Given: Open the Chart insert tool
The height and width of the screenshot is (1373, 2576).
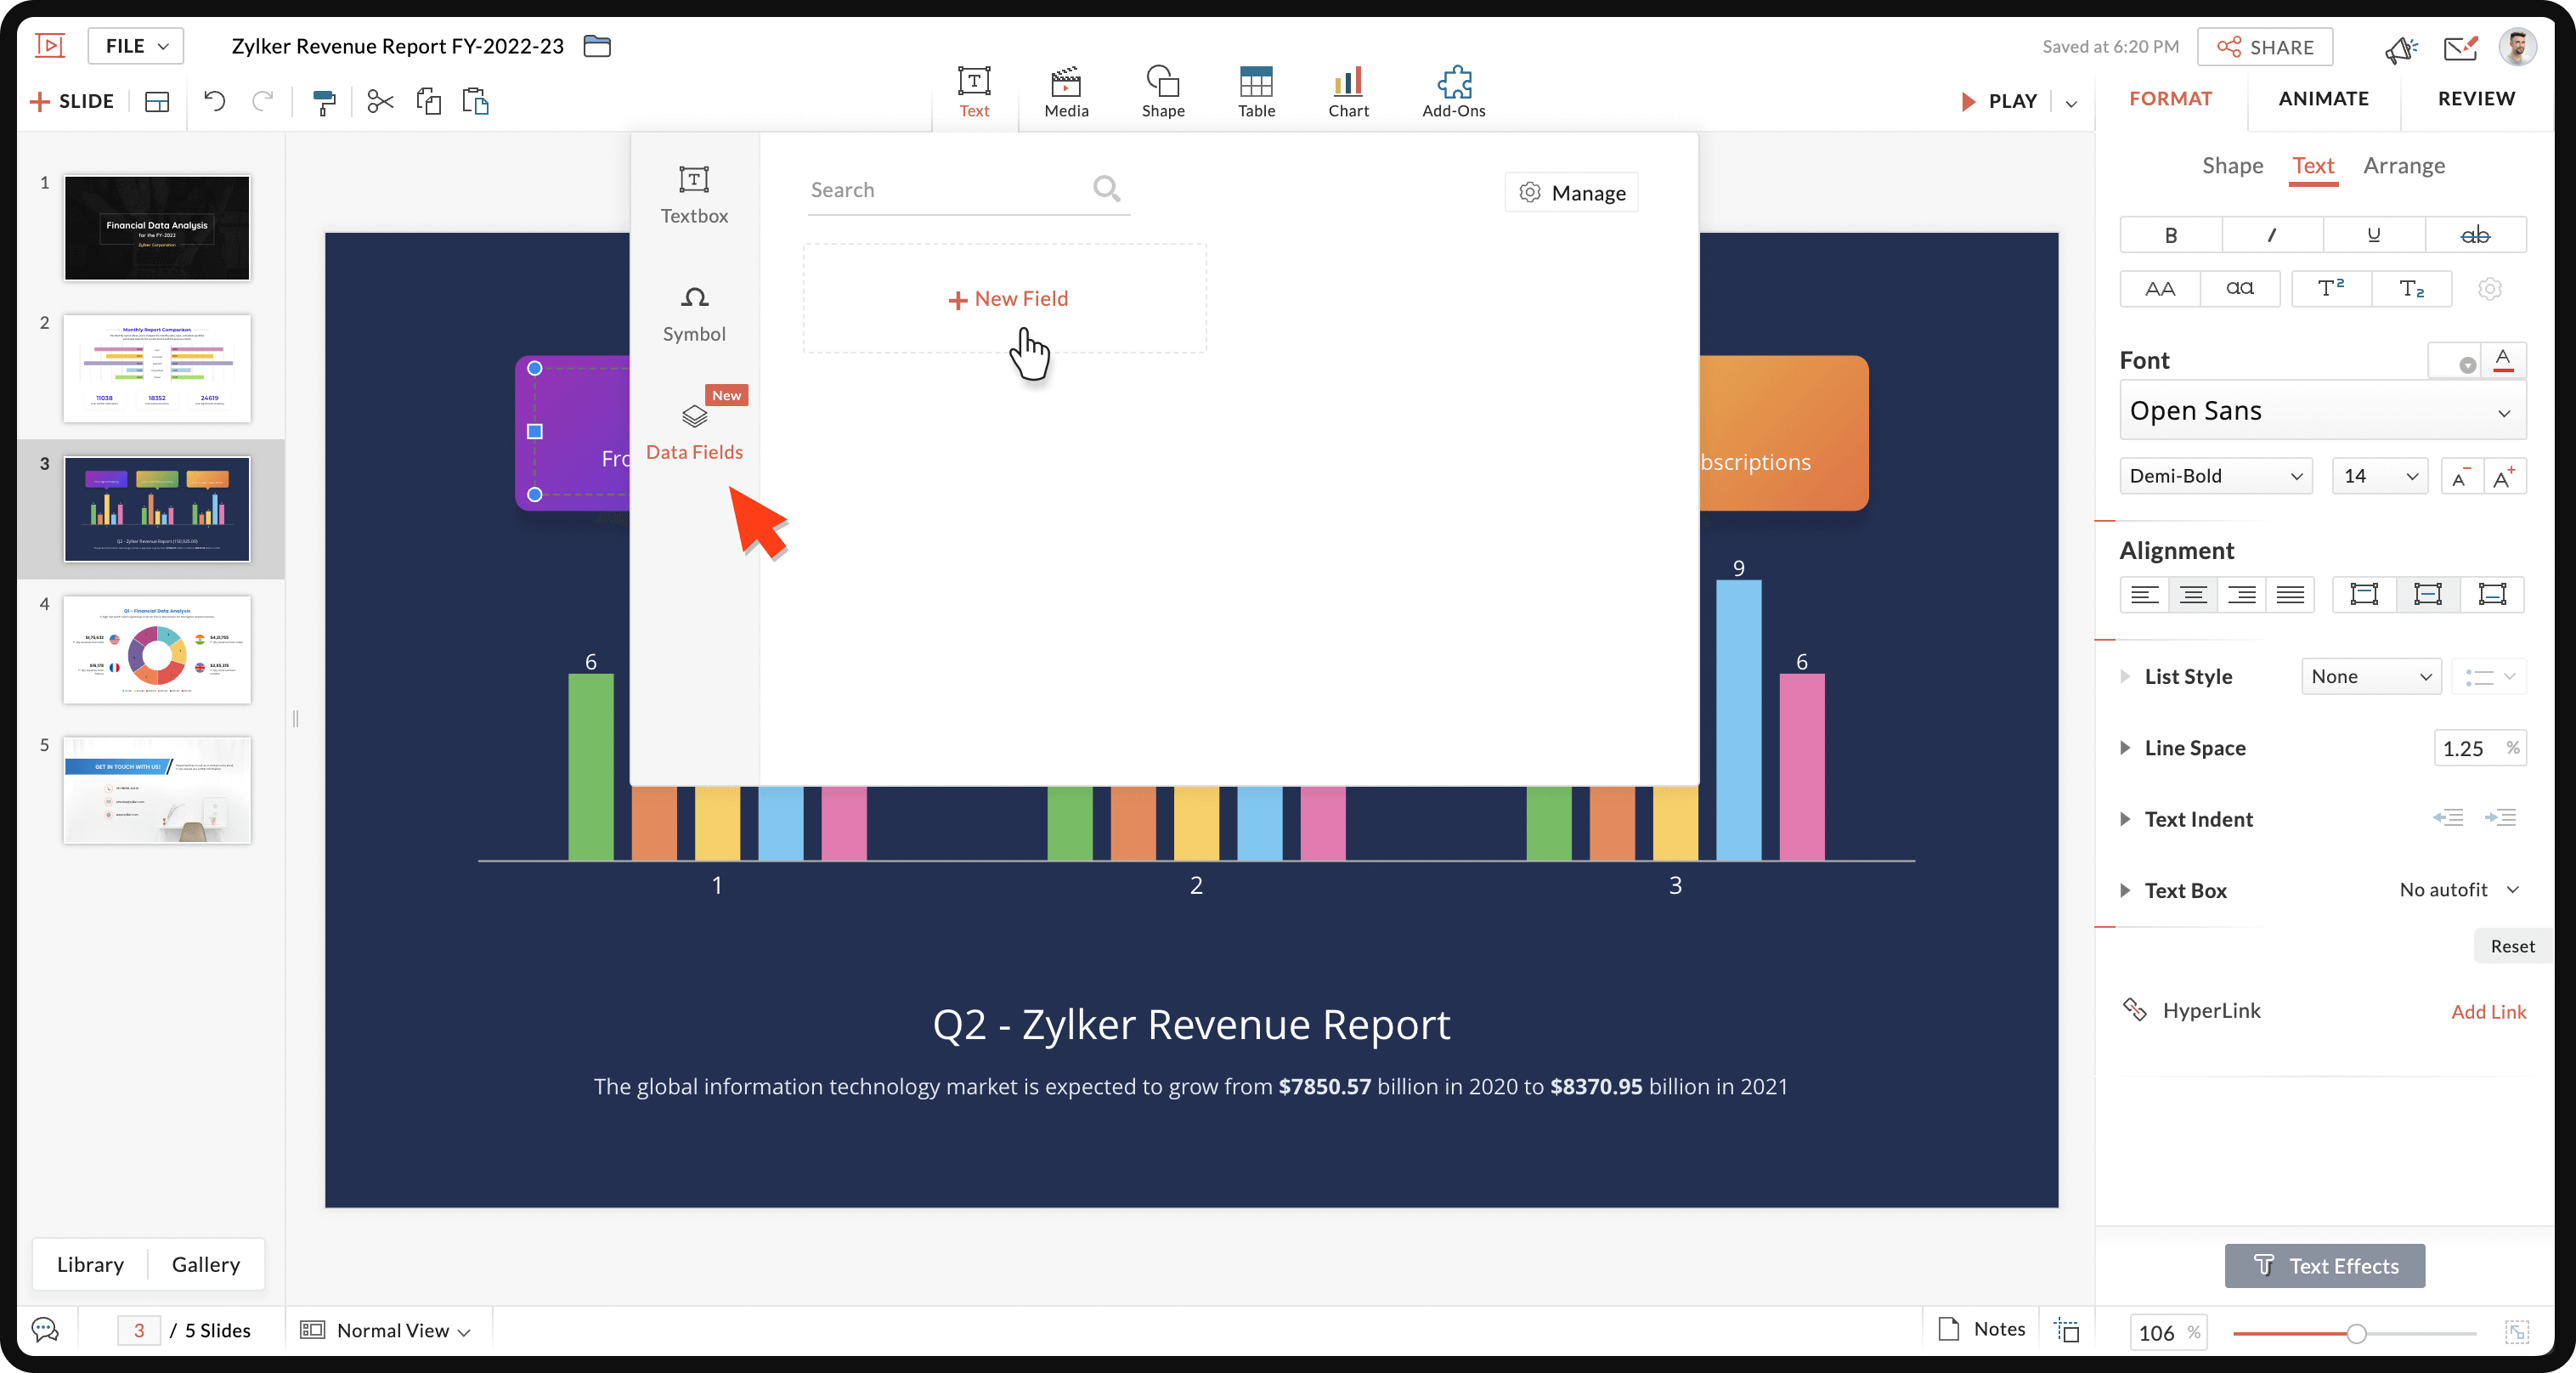Looking at the screenshot, I should [1348, 92].
